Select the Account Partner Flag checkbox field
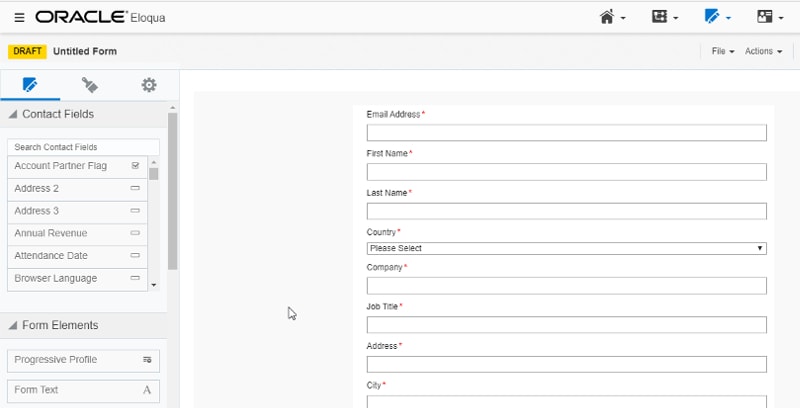 coord(77,166)
